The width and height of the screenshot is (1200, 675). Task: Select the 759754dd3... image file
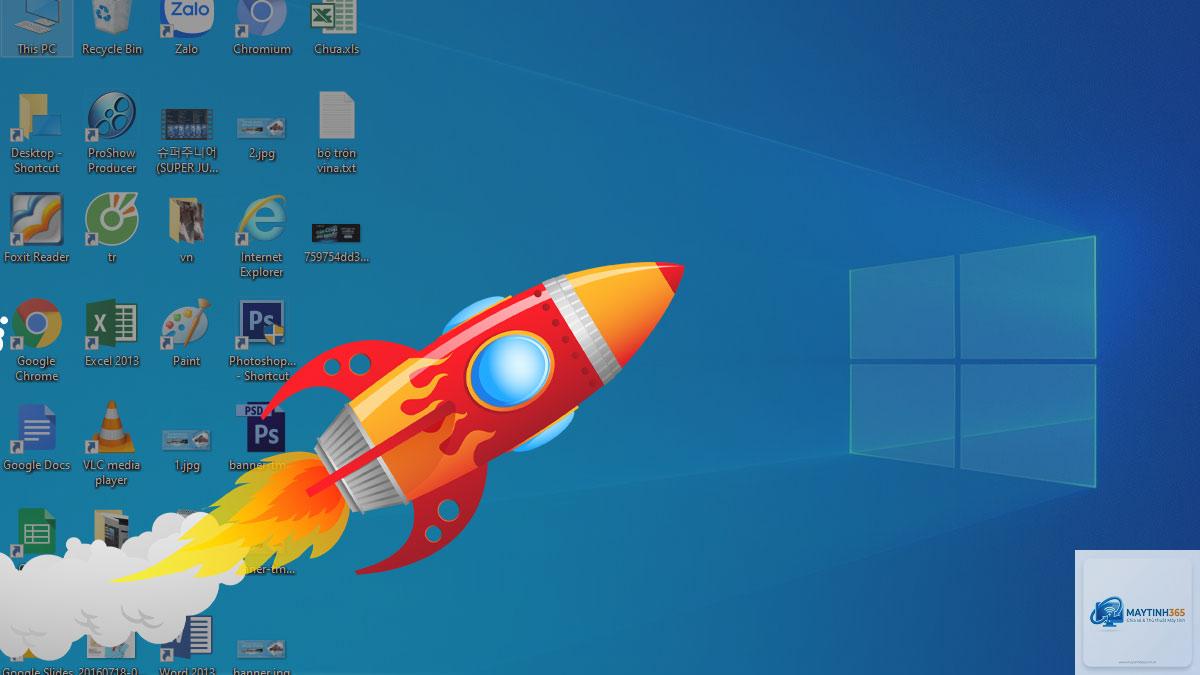point(337,243)
